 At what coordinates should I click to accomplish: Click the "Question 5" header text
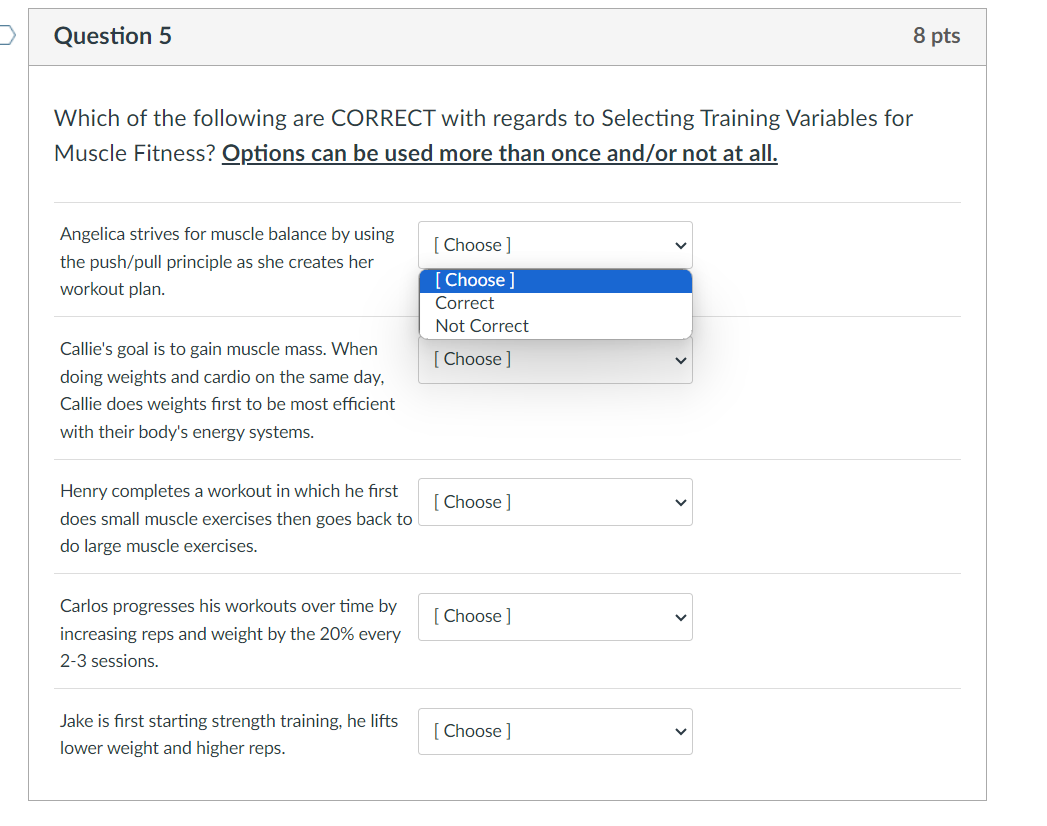112,35
